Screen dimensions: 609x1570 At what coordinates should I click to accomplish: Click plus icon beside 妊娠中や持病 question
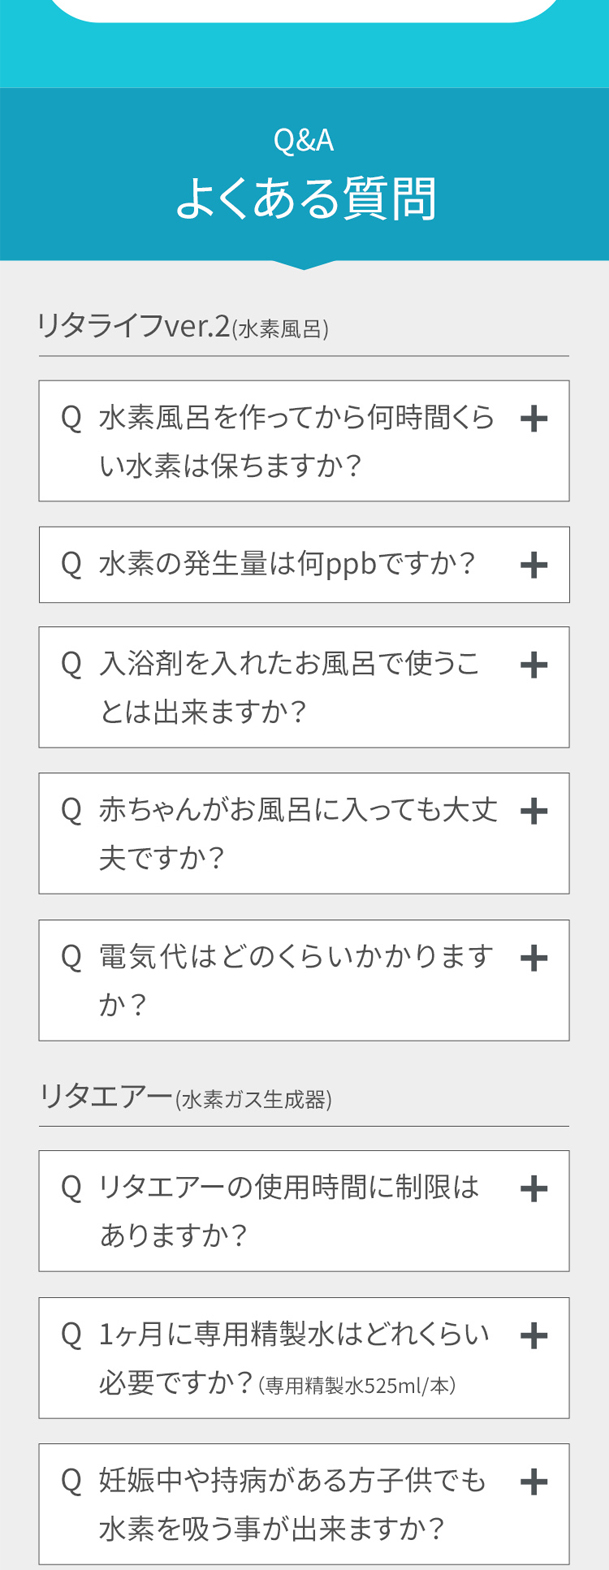[534, 1482]
